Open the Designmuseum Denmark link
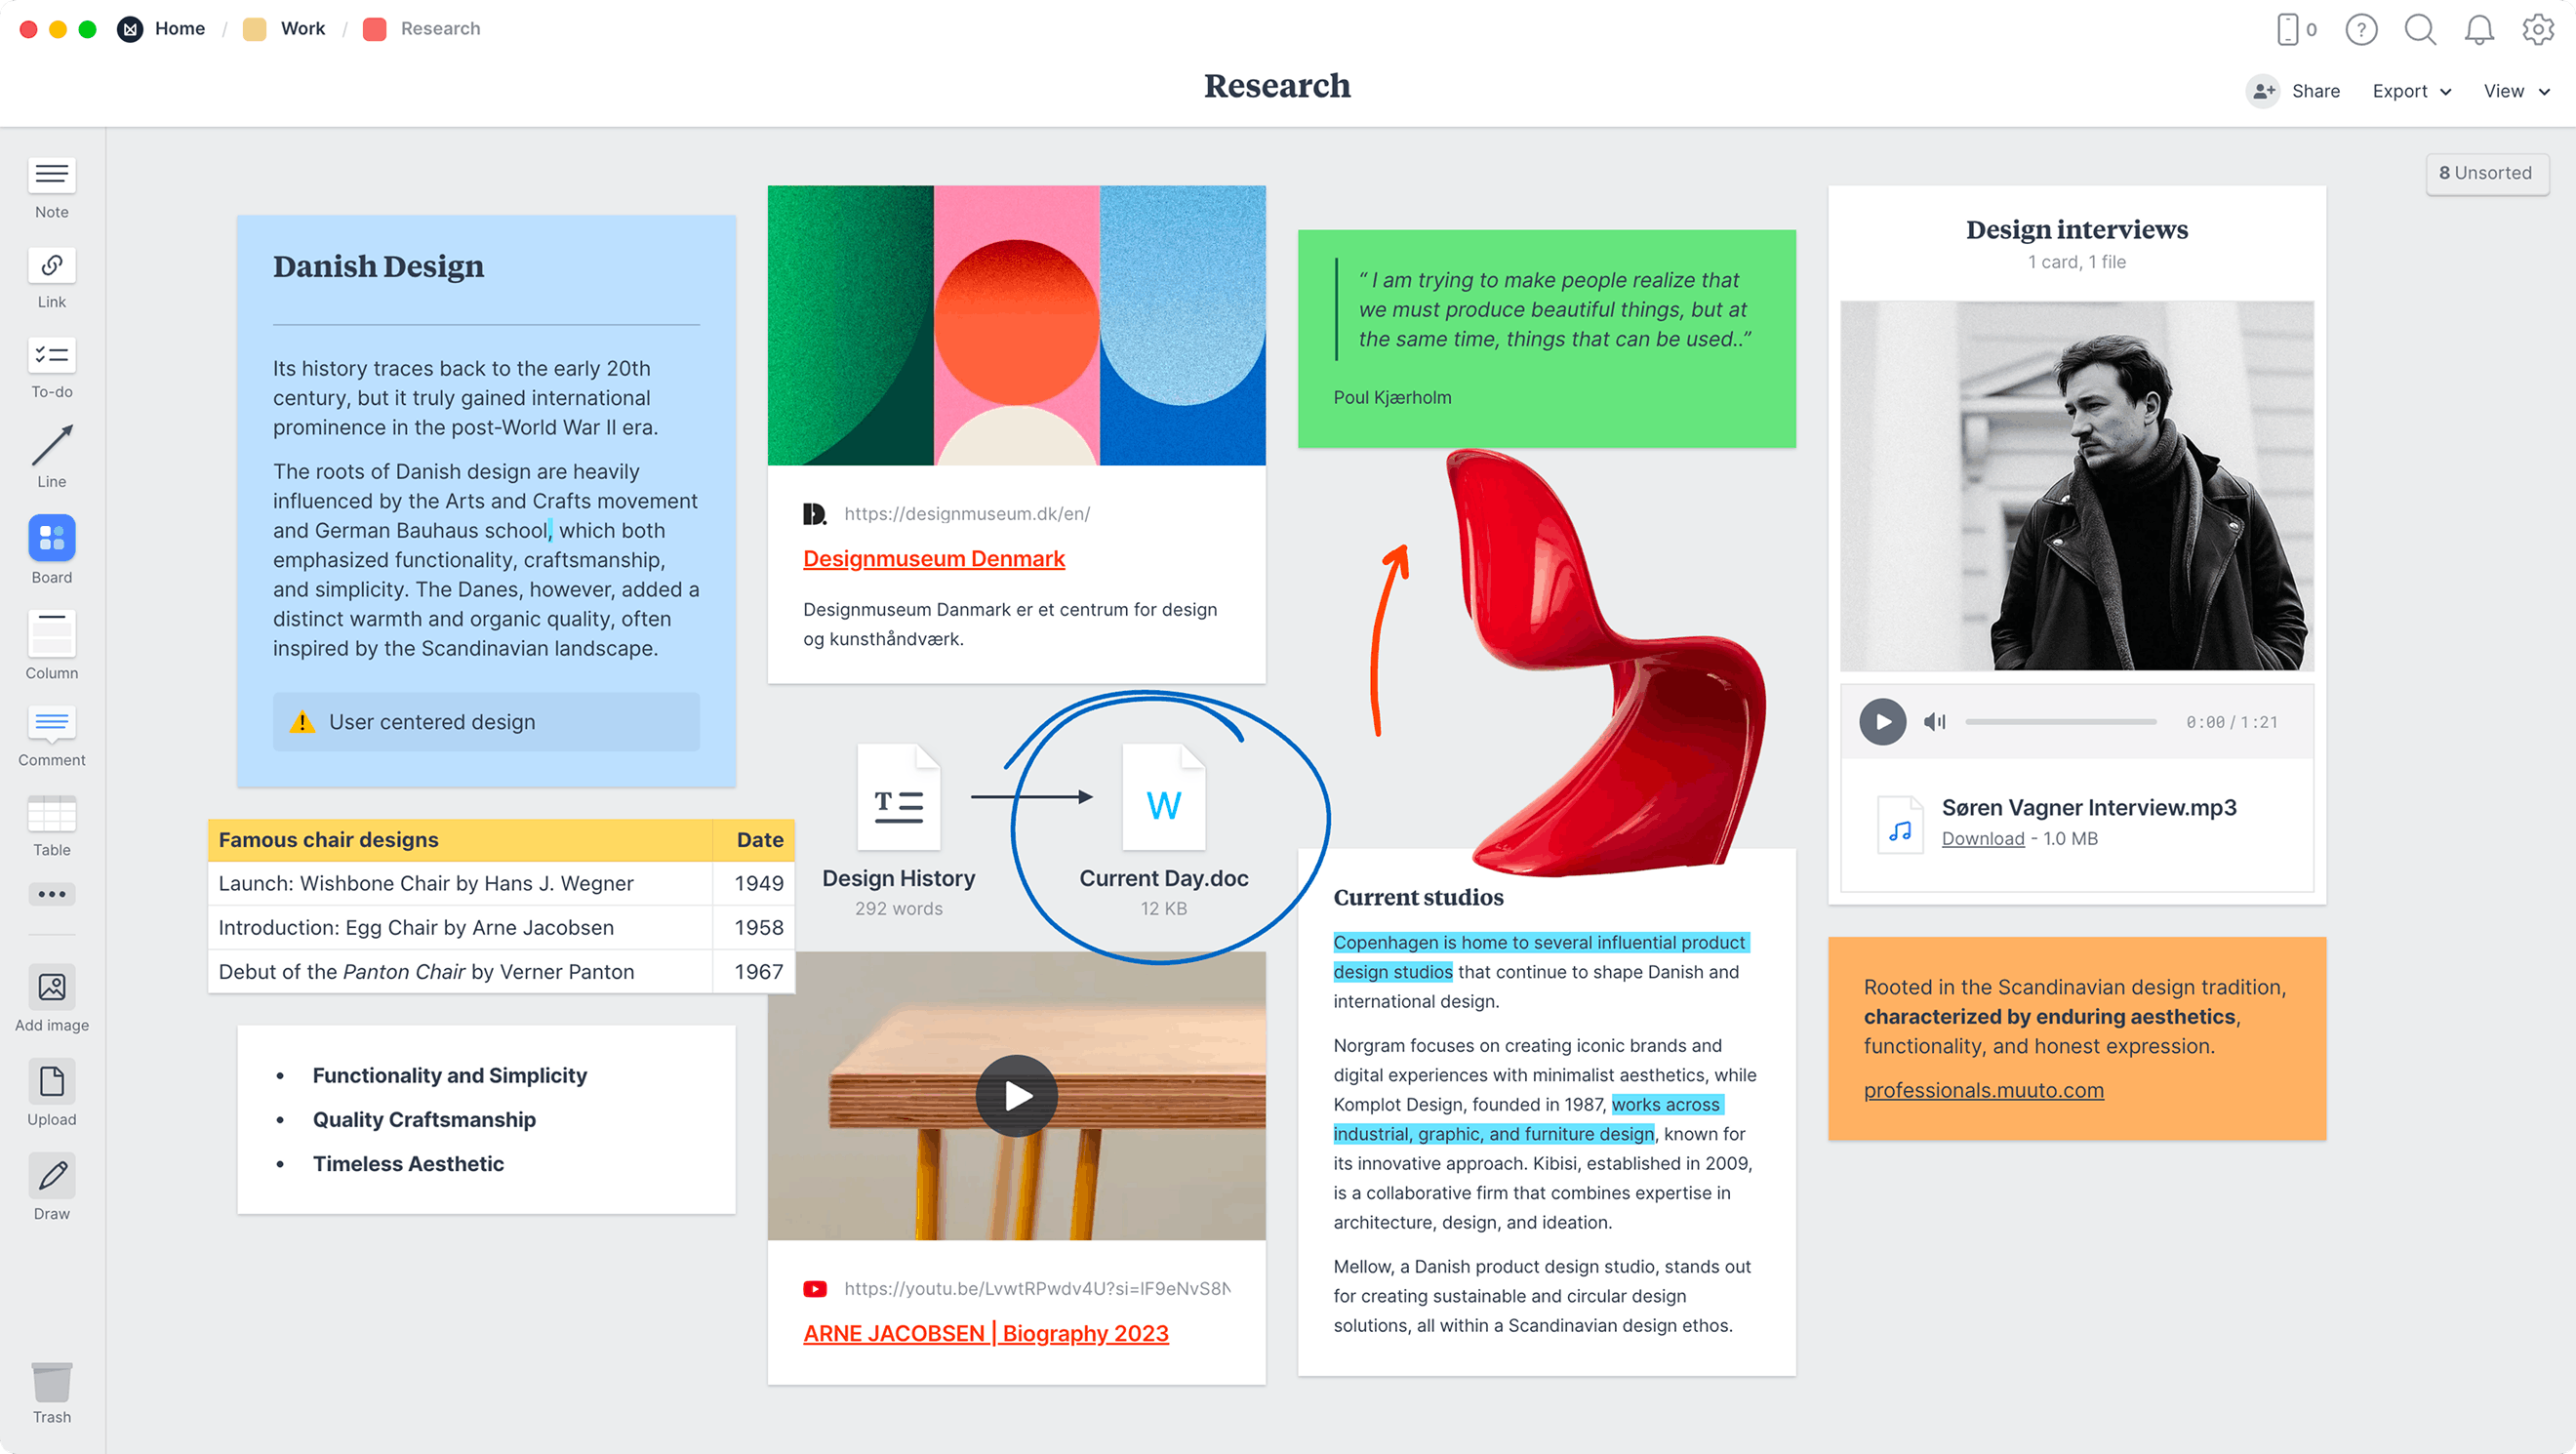This screenshot has height=1454, width=2576. point(933,558)
